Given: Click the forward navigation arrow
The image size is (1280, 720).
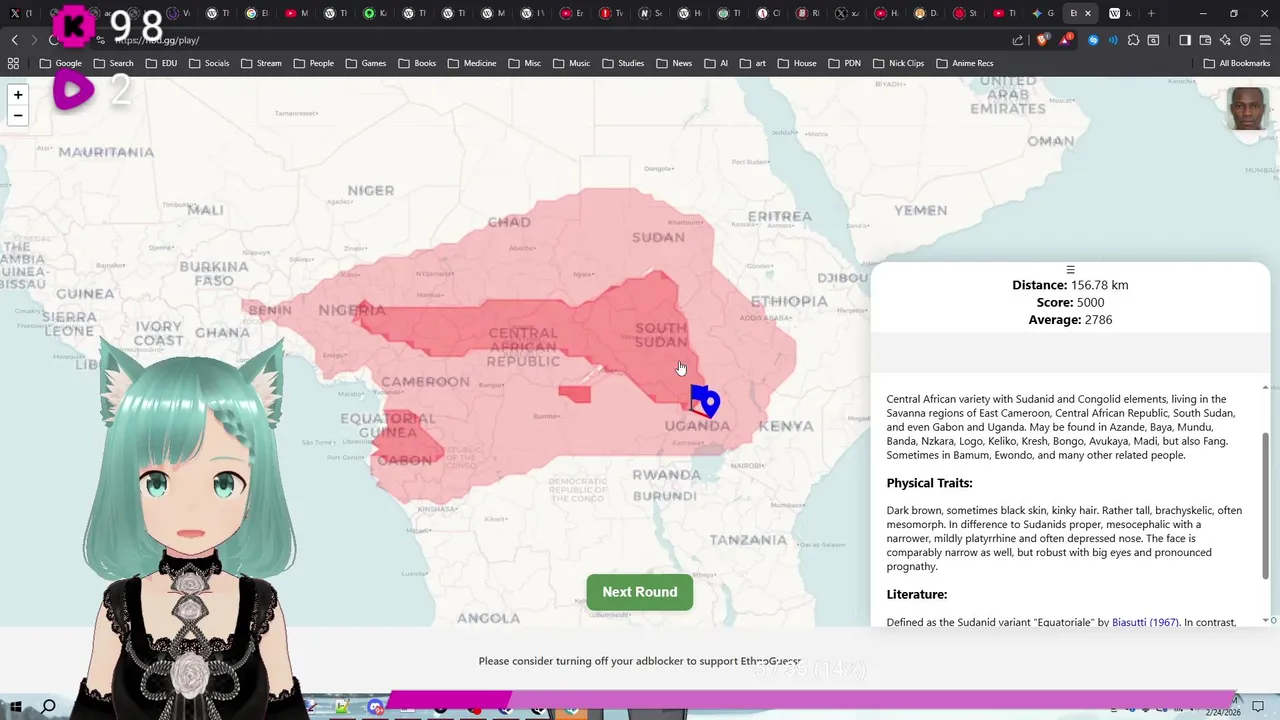Looking at the screenshot, I should click(x=34, y=40).
